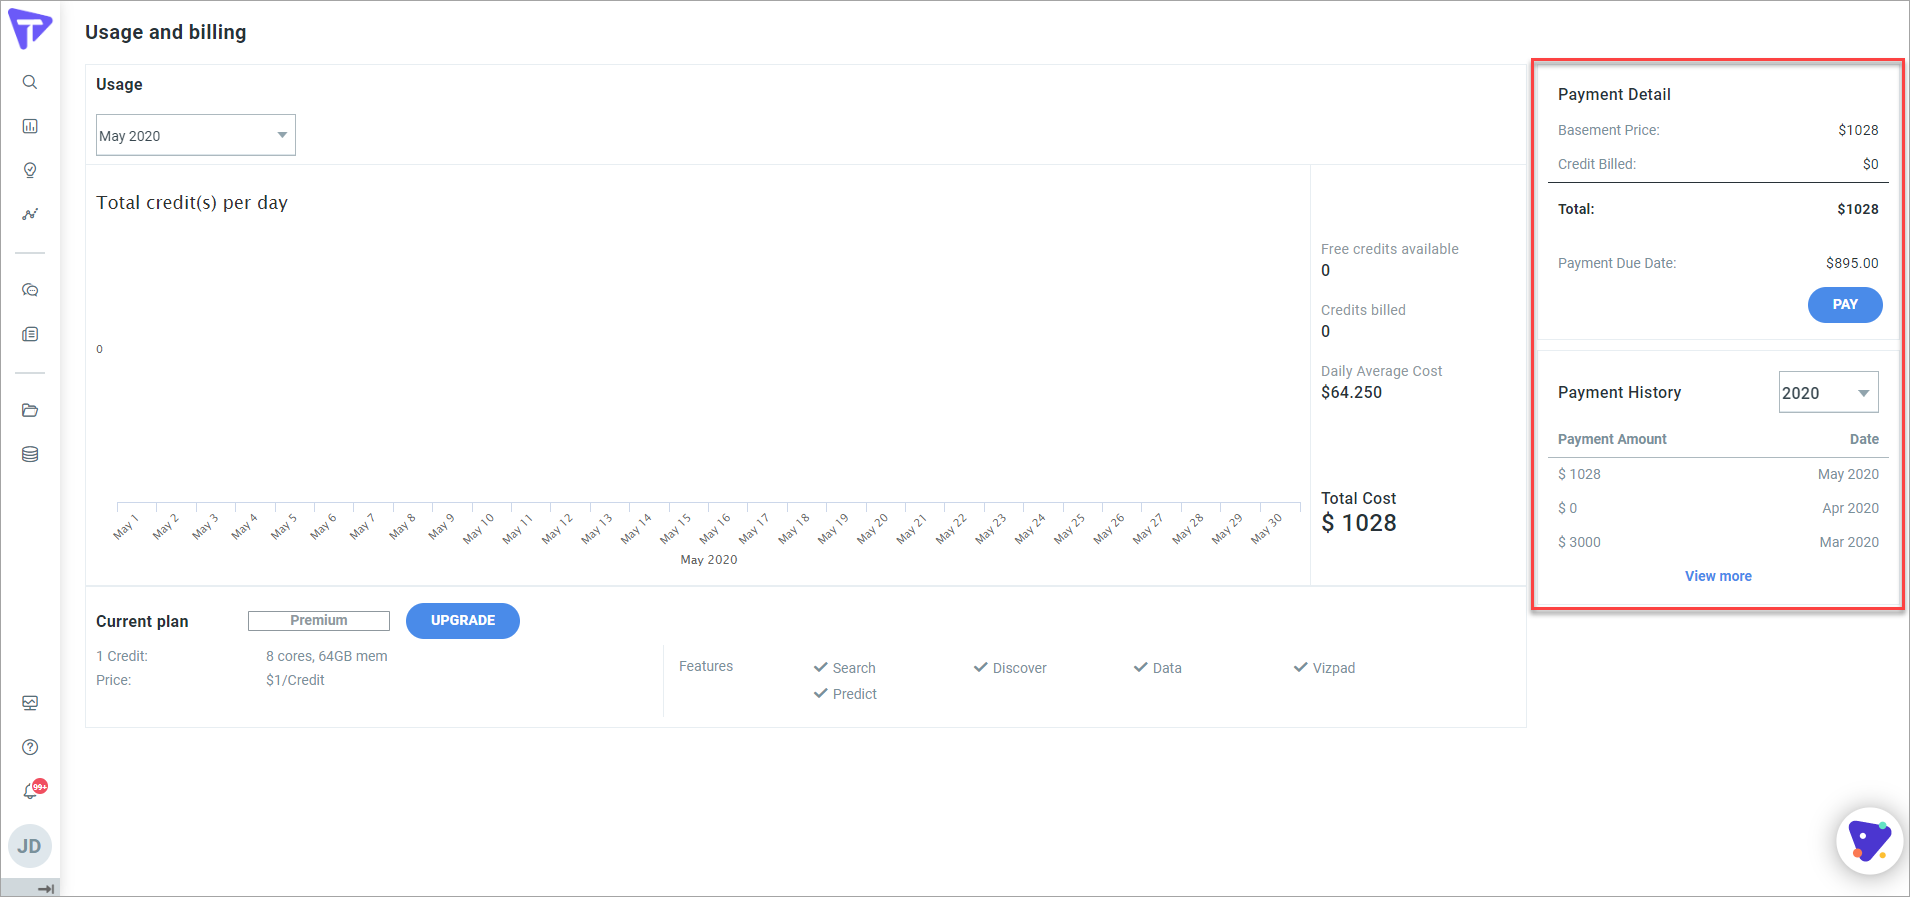Open the May 2020 usage month dropdown
Screen dimensions: 1910x897
tap(196, 135)
